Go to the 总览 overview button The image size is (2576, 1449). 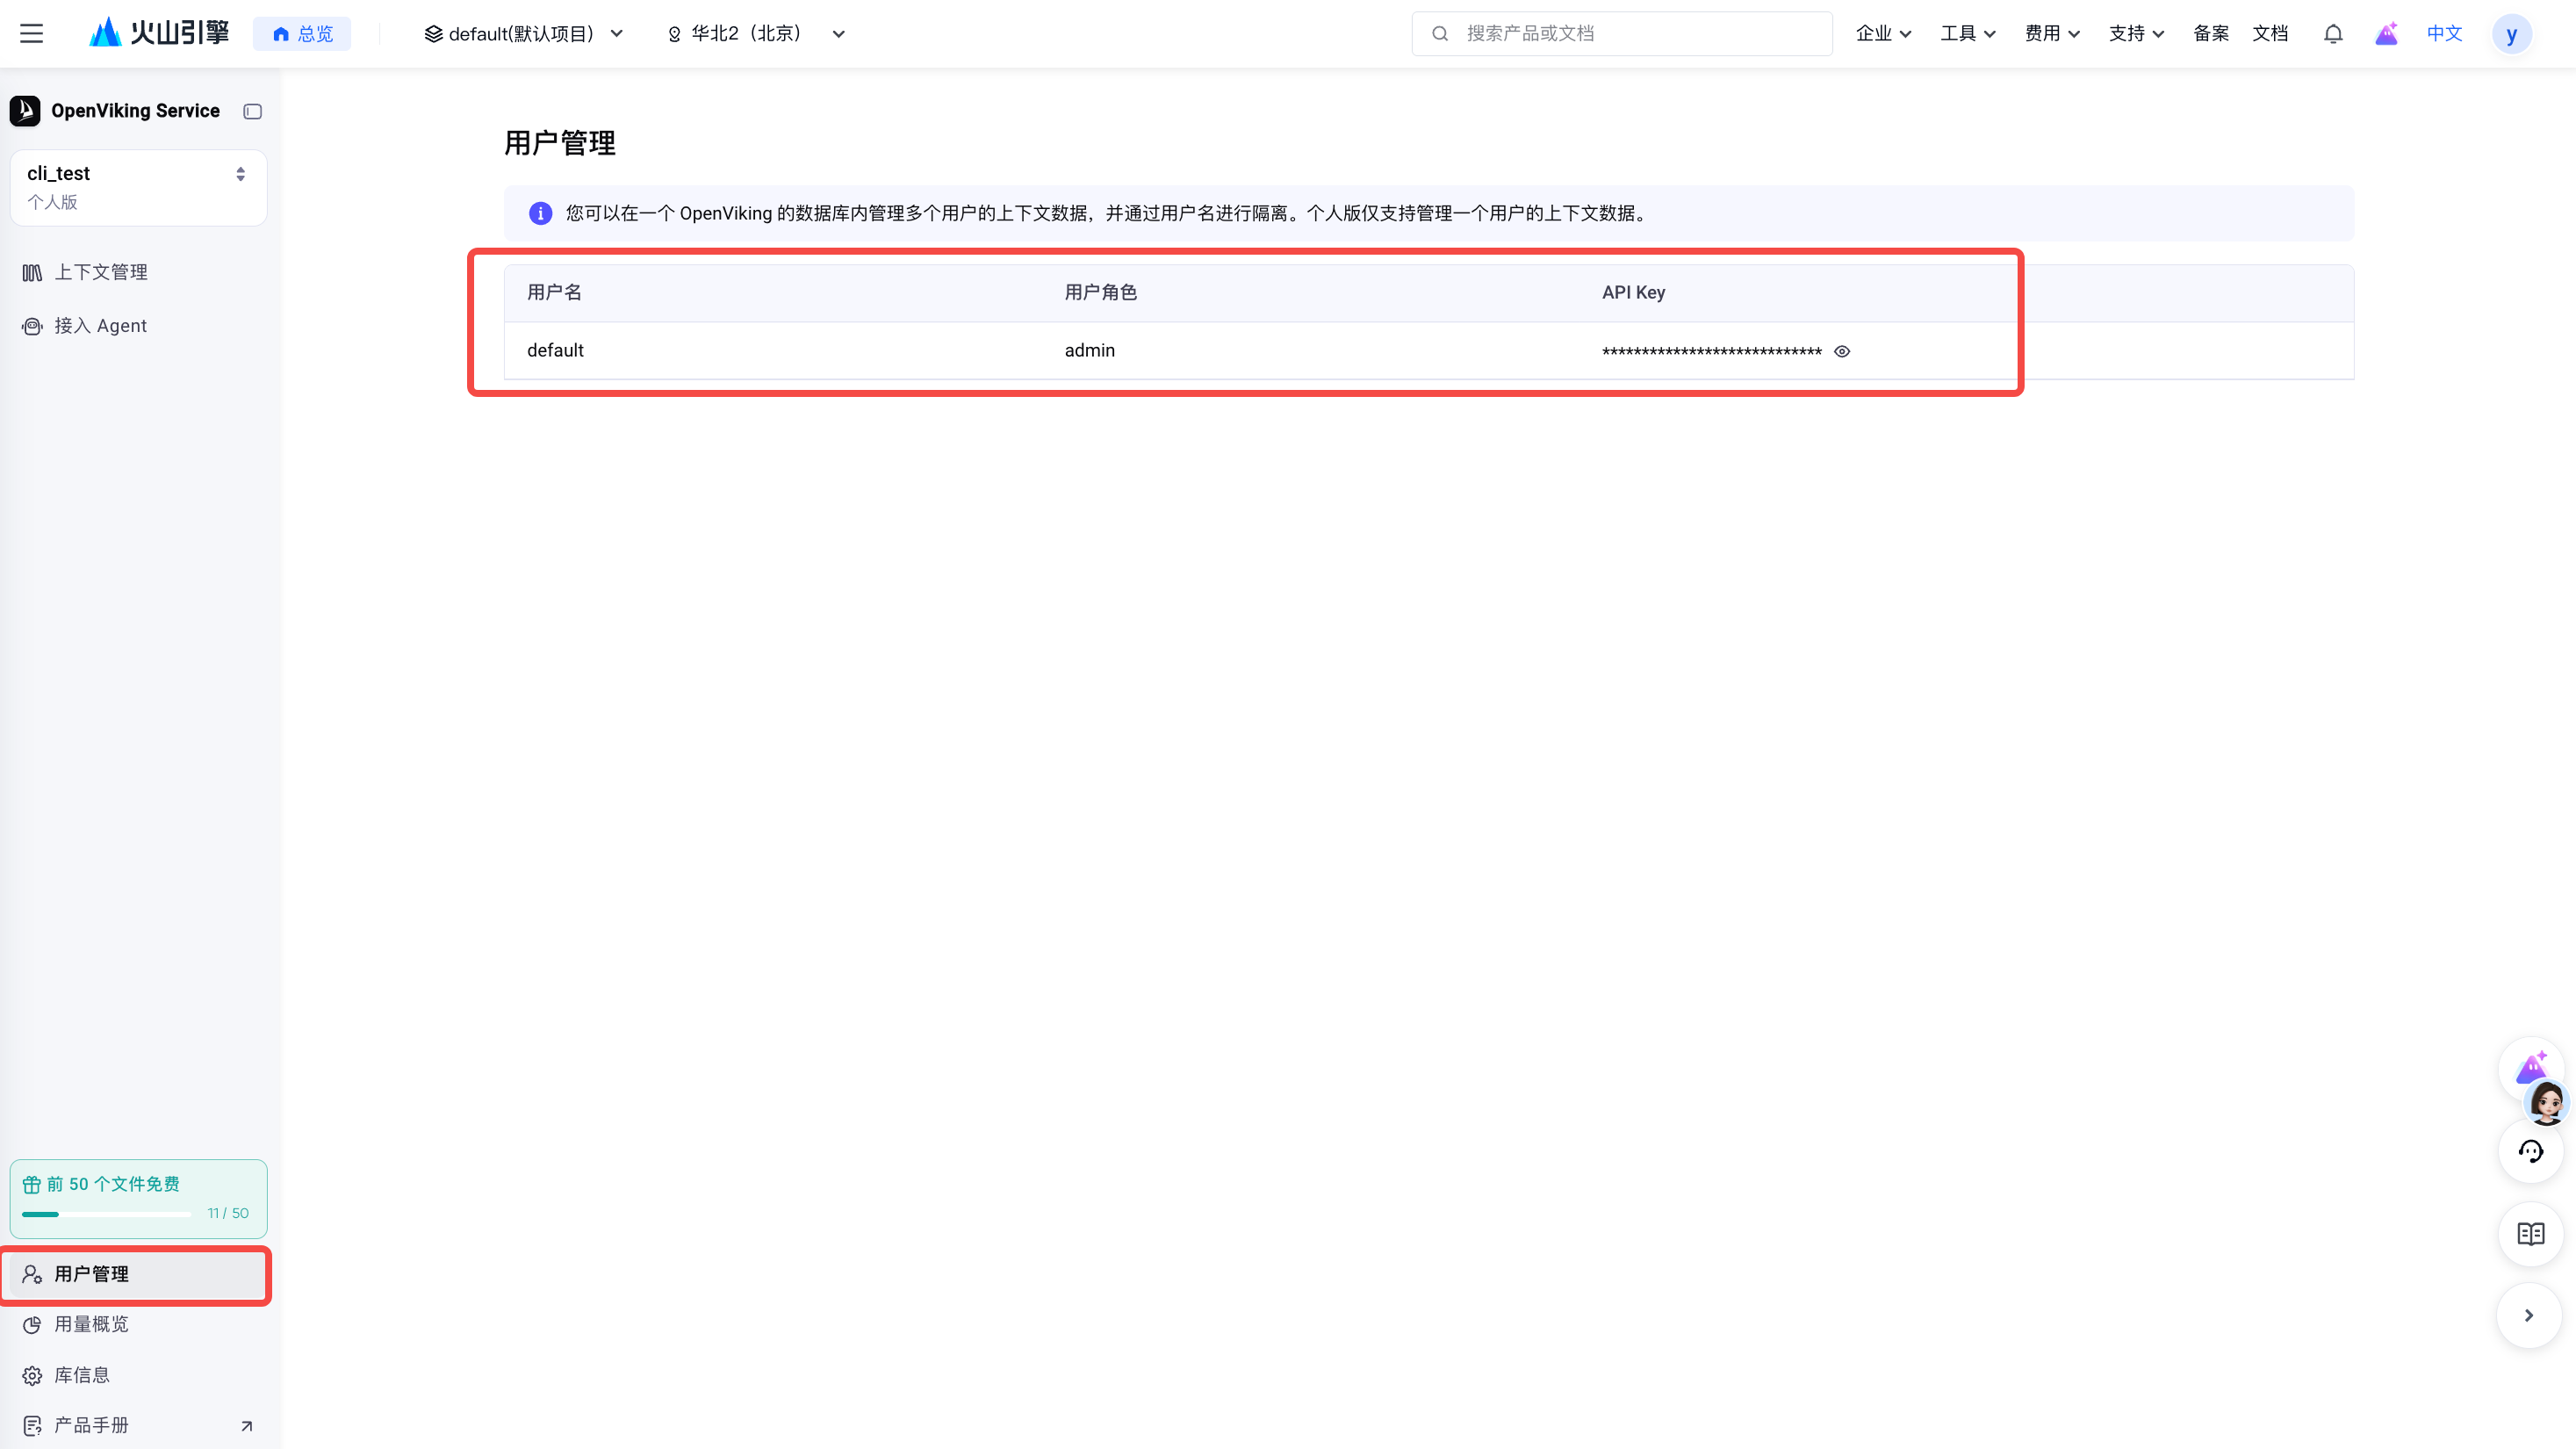tap(302, 34)
